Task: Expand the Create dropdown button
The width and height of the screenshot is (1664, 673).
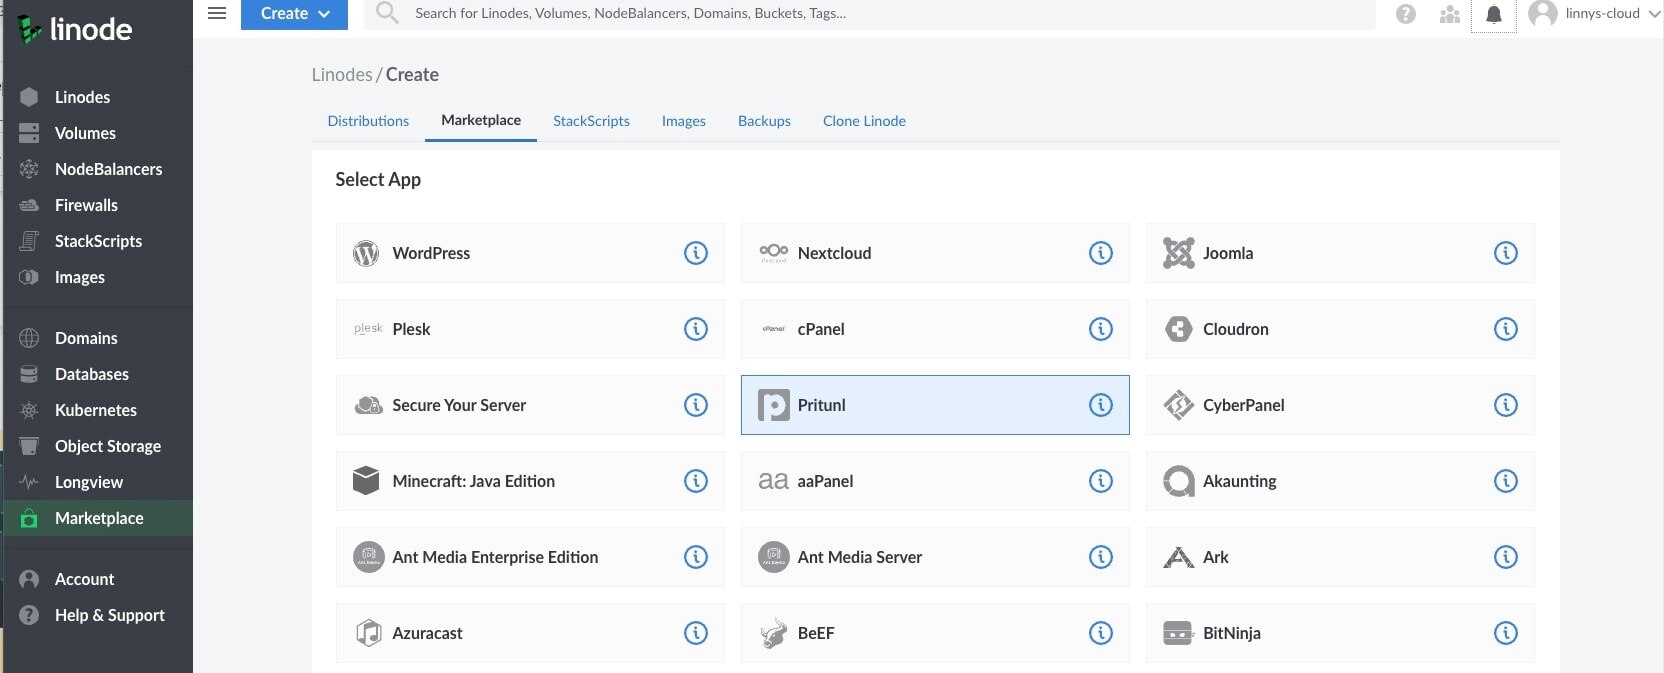Action: tap(294, 14)
